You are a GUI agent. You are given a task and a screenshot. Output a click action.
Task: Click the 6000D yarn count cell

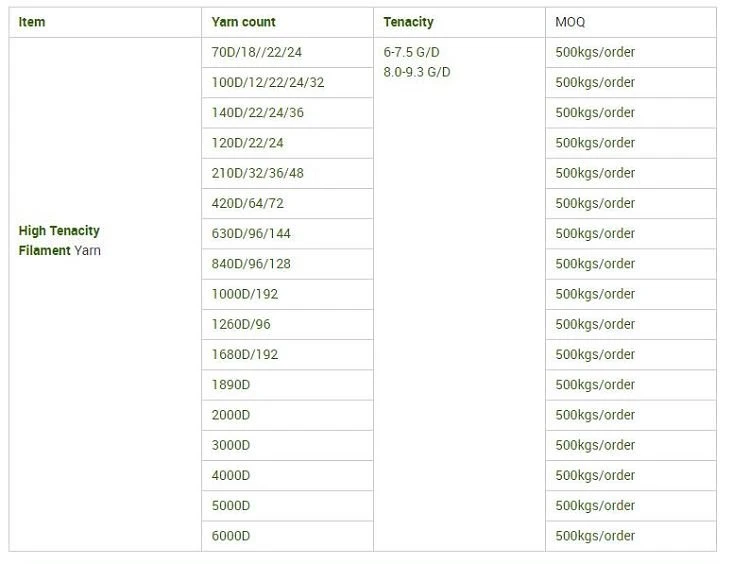click(x=287, y=536)
